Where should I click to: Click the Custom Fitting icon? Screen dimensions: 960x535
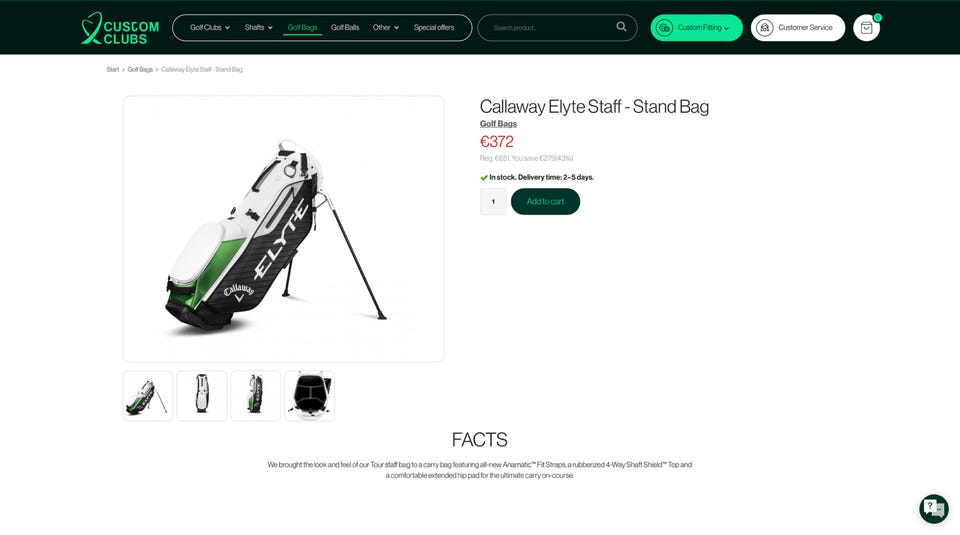click(x=664, y=28)
